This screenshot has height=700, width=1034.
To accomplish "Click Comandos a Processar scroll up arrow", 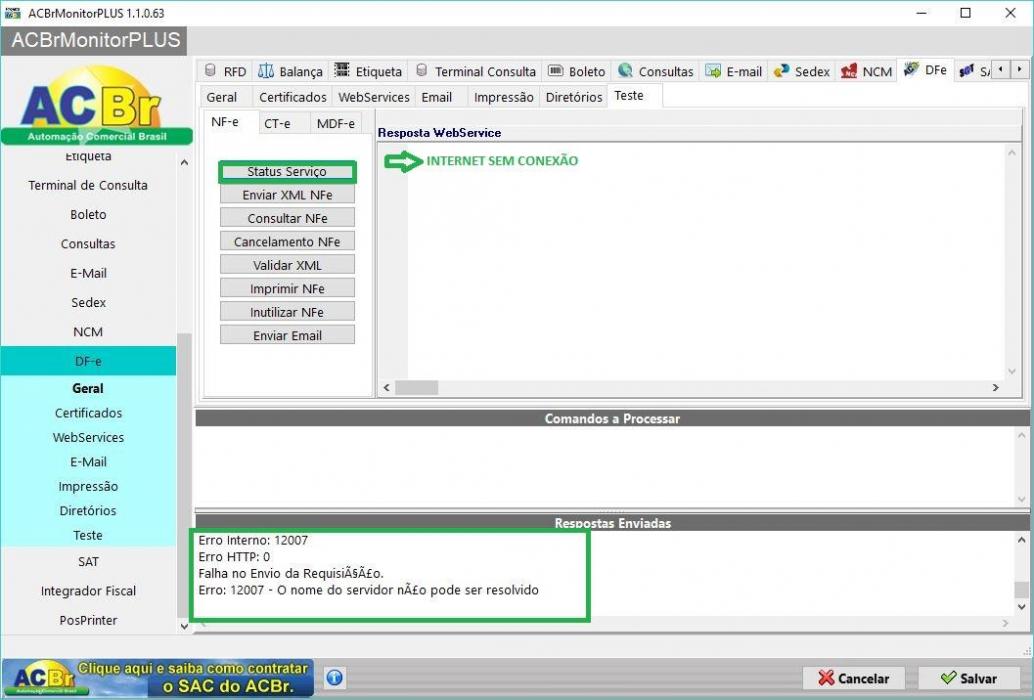I will [1021, 436].
